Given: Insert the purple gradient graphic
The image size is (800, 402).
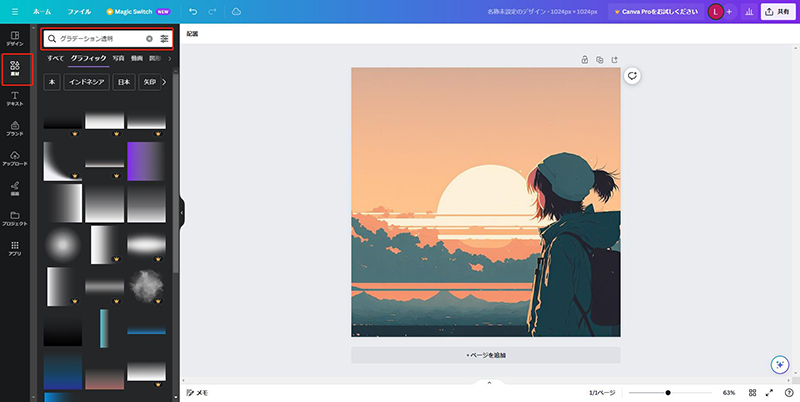Looking at the screenshot, I should [146, 161].
